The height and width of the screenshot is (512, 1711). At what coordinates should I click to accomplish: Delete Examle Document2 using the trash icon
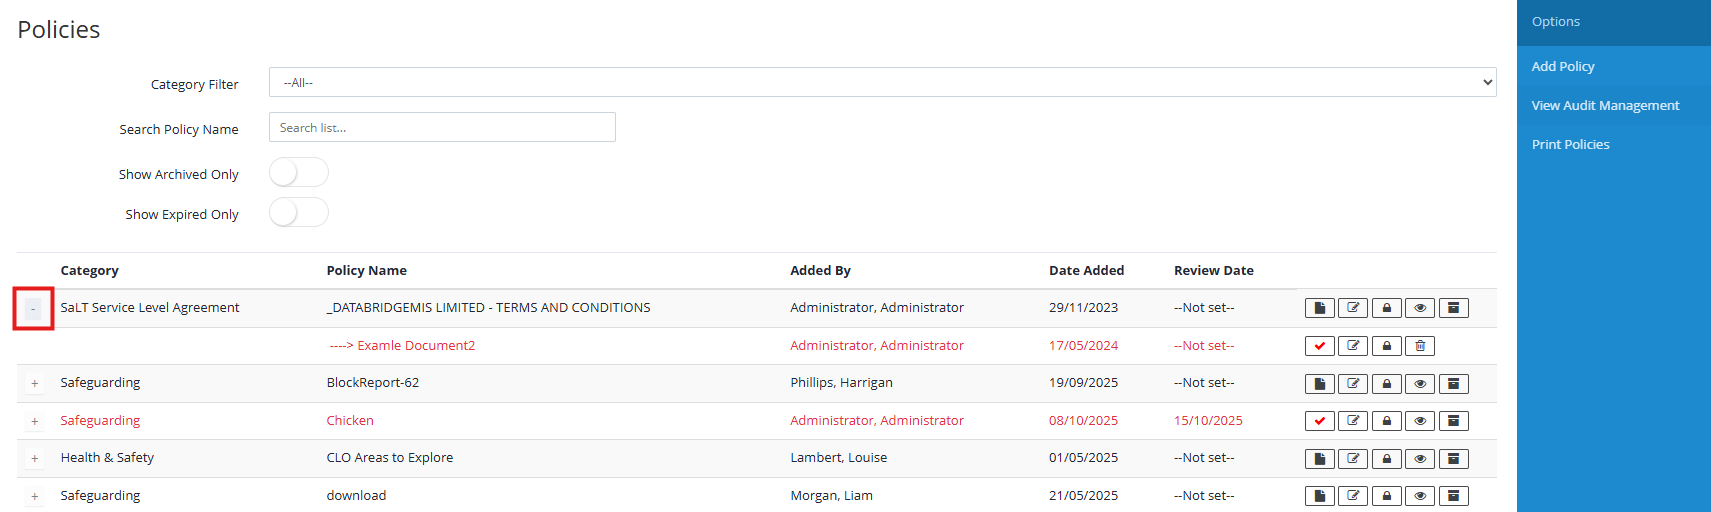click(1420, 346)
